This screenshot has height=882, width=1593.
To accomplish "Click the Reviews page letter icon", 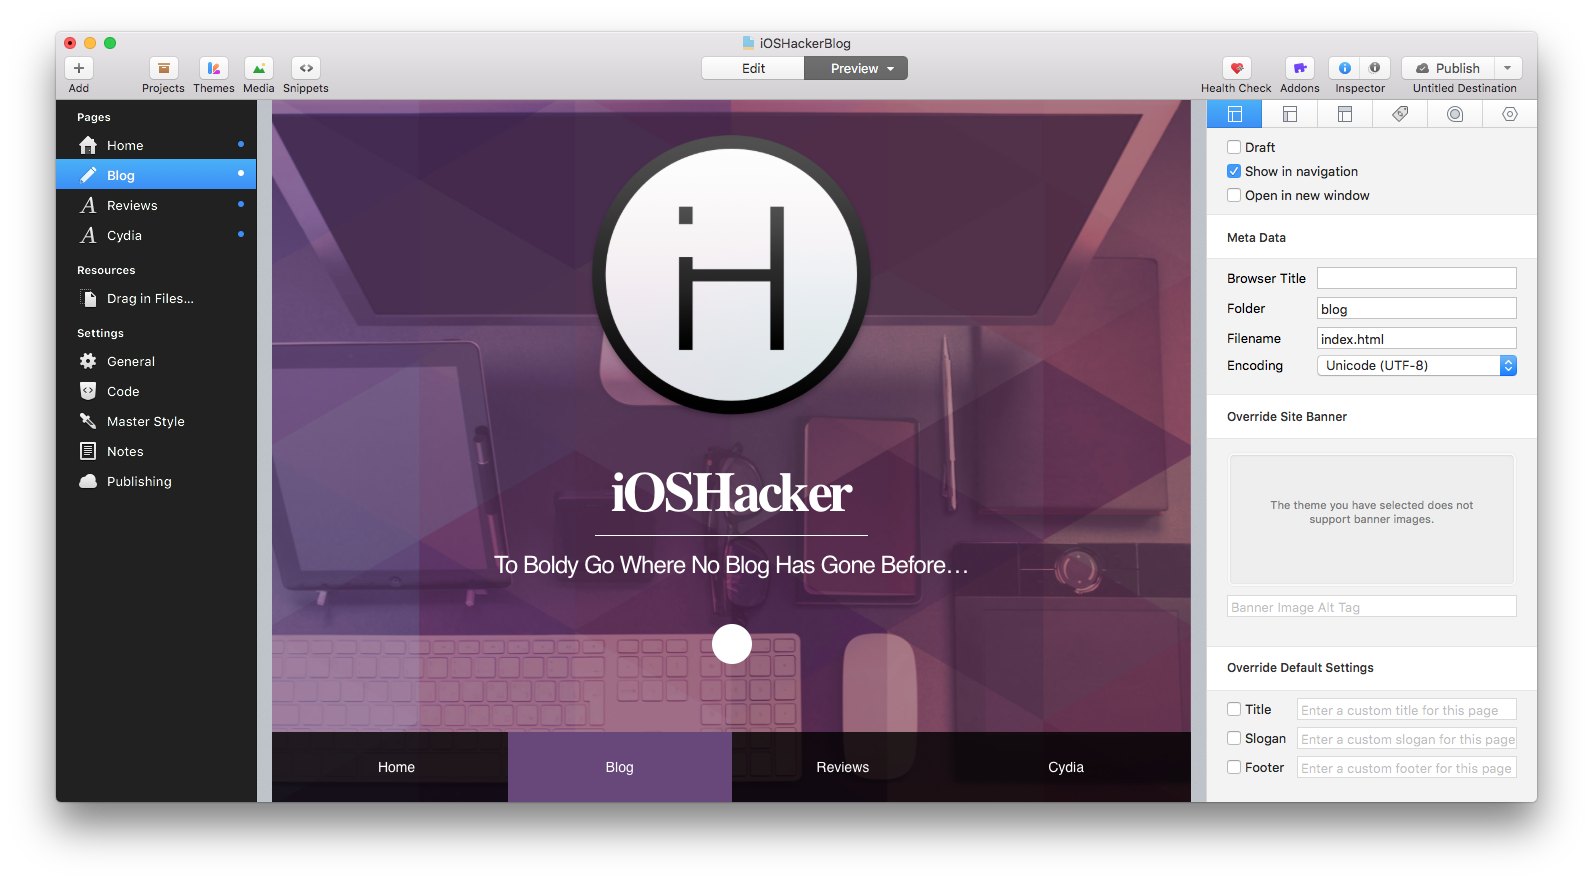I will coord(88,205).
